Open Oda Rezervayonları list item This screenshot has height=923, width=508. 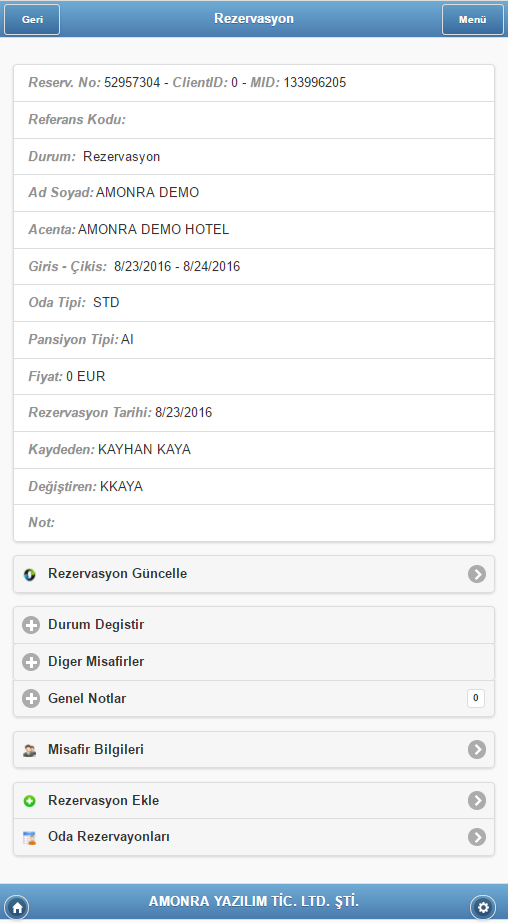tap(254, 837)
